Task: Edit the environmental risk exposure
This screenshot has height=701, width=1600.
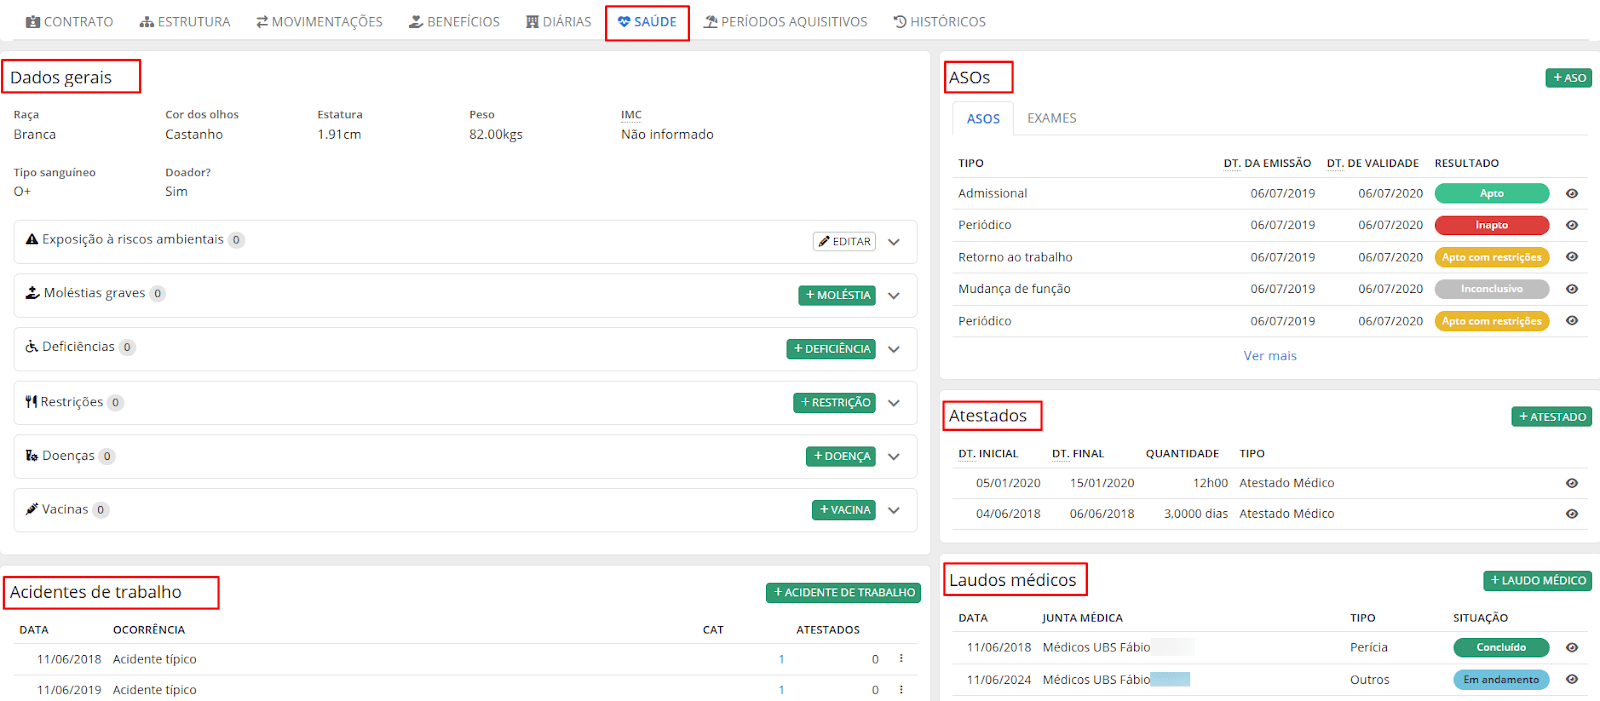Action: (x=844, y=242)
